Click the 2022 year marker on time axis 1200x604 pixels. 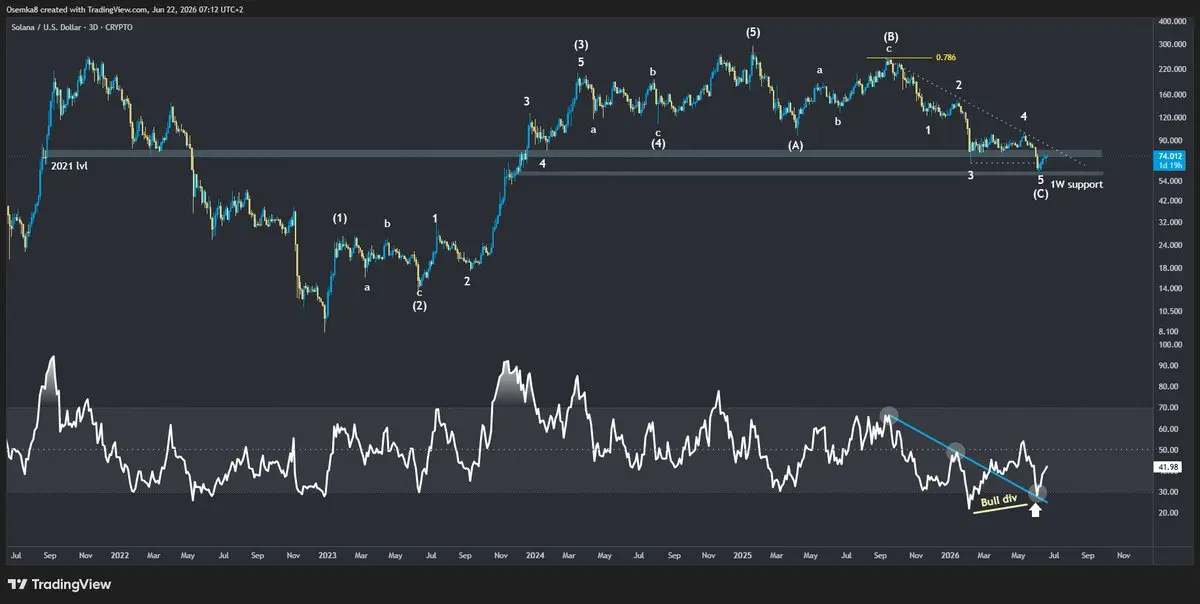pyautogui.click(x=120, y=553)
